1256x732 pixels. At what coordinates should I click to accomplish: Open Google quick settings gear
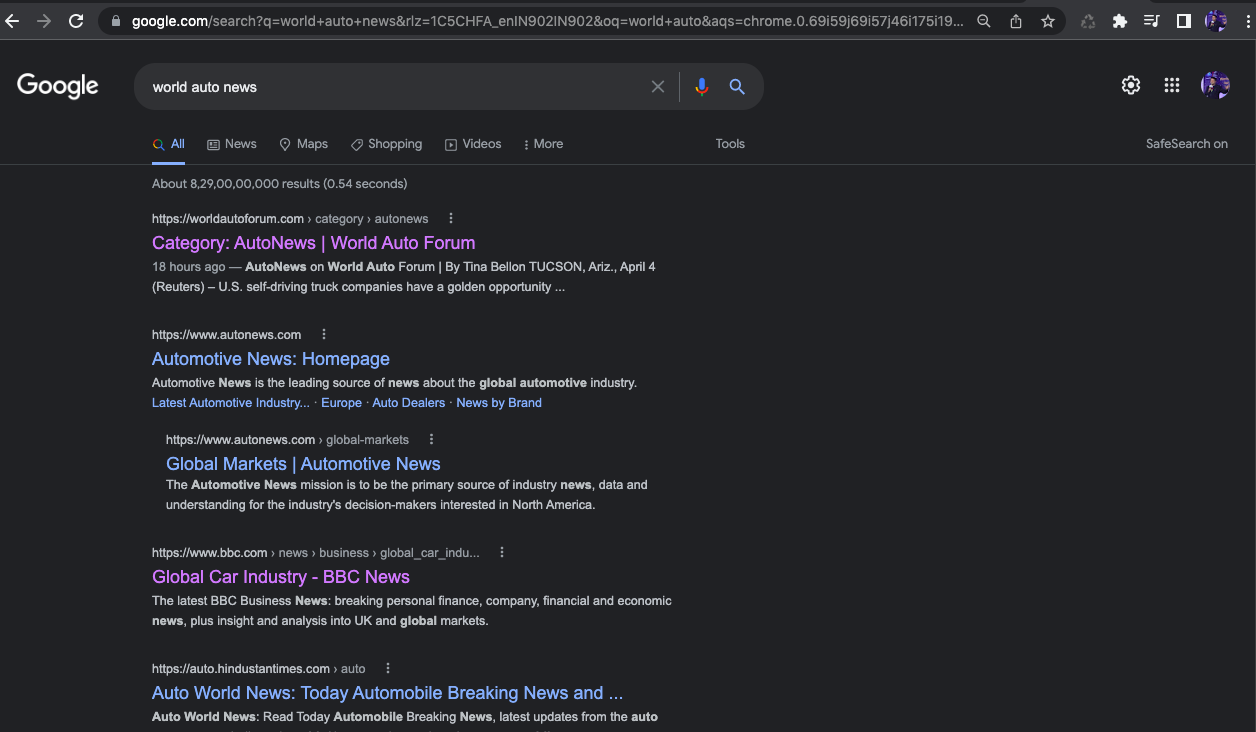point(1131,86)
